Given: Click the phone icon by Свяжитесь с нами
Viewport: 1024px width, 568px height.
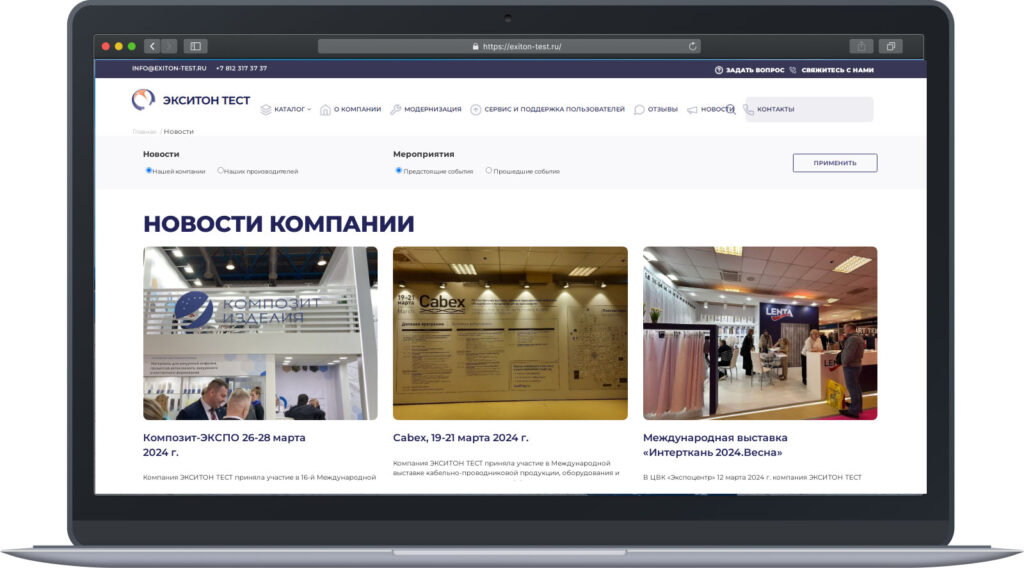Looking at the screenshot, I should (793, 70).
